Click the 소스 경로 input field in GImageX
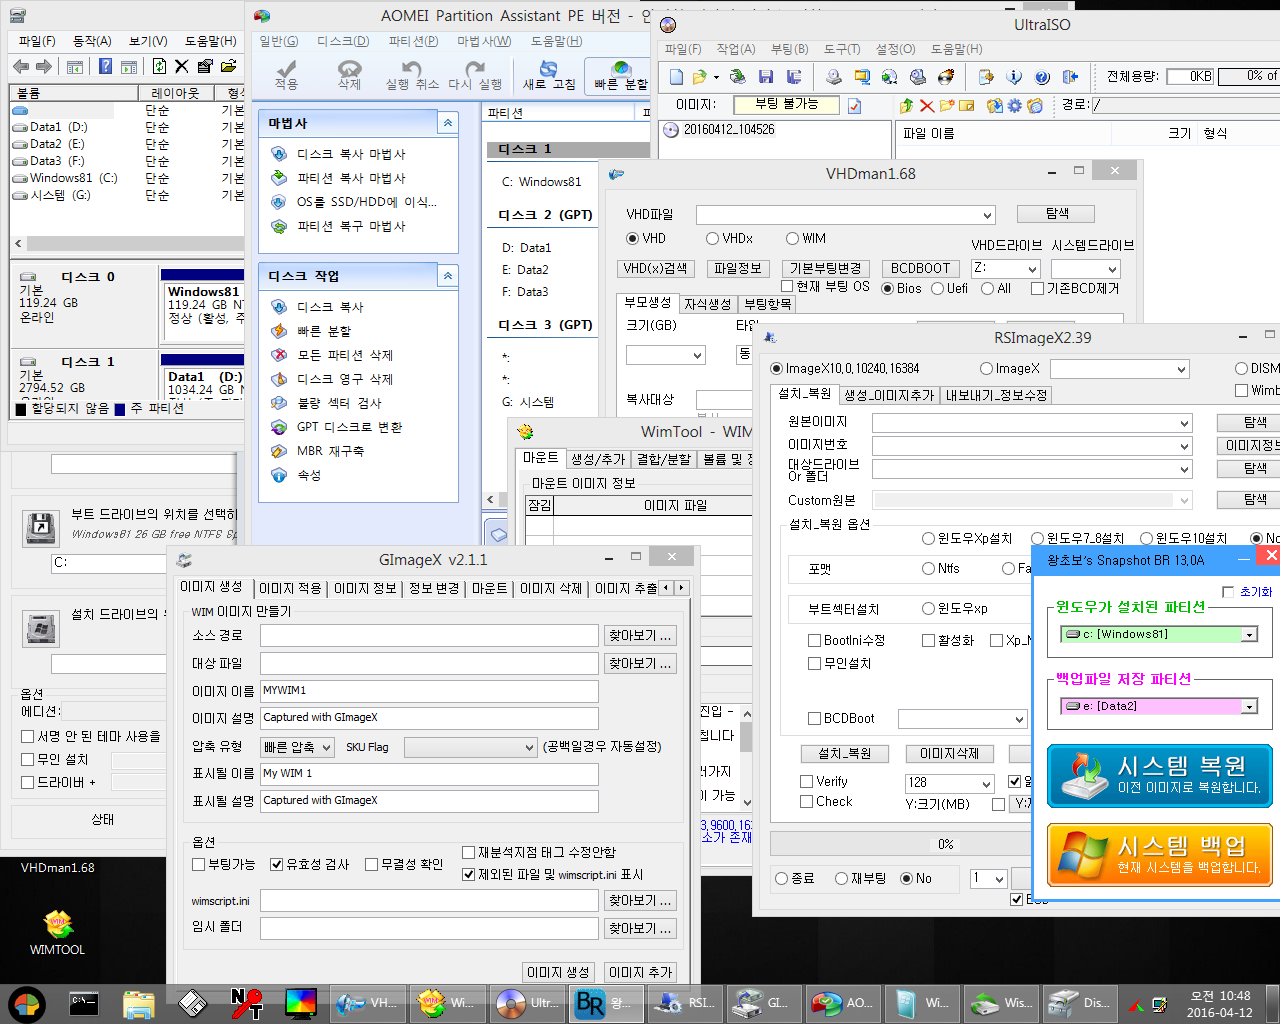 429,635
